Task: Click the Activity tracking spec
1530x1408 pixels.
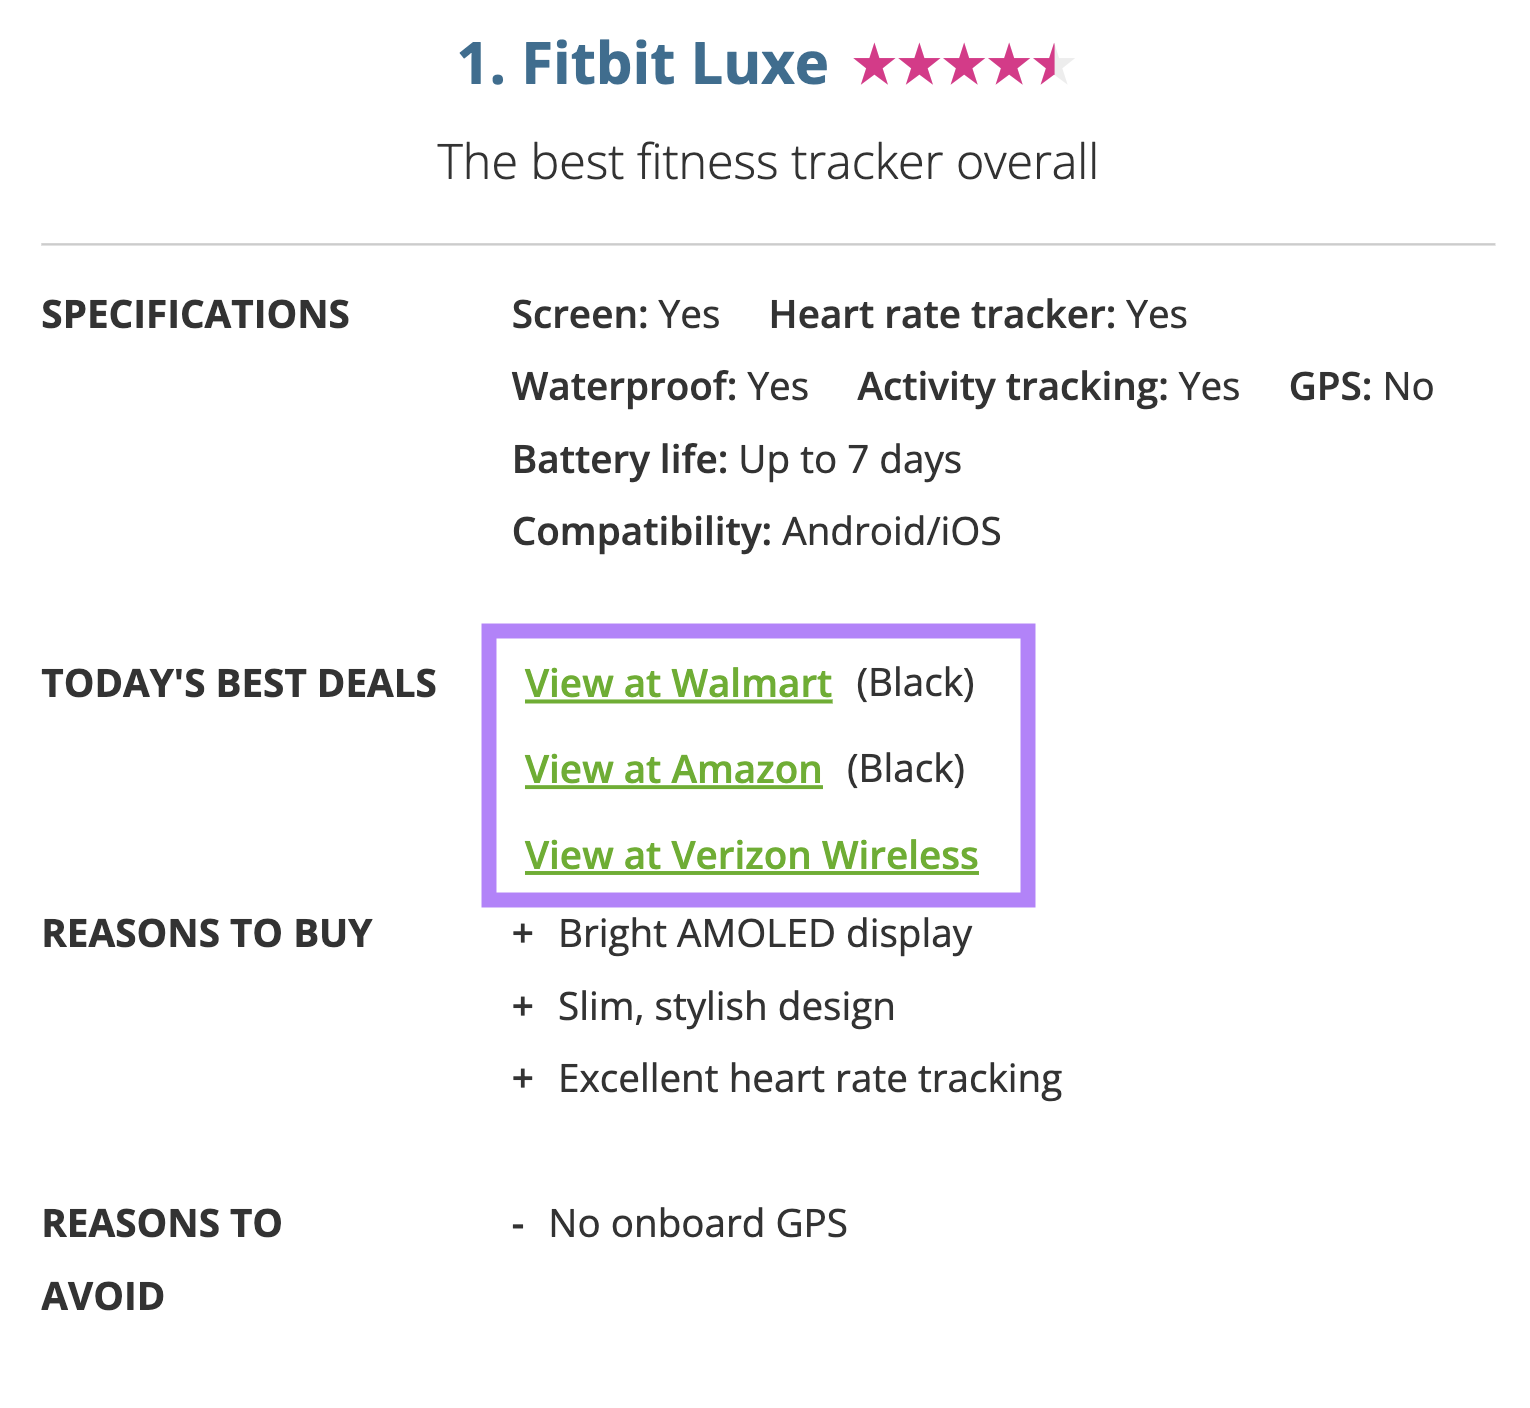Action: click(x=1048, y=387)
